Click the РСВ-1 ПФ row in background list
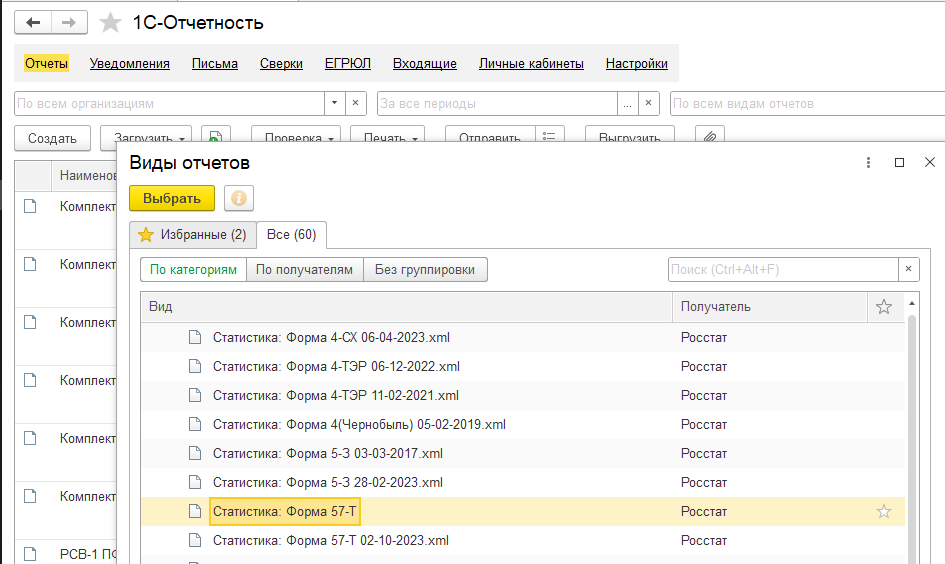This screenshot has width=945, height=564. click(66, 554)
